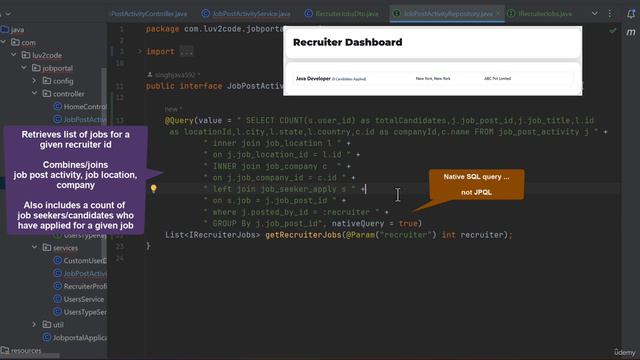Collapse the com package node
640x360 pixels.
point(4,42)
